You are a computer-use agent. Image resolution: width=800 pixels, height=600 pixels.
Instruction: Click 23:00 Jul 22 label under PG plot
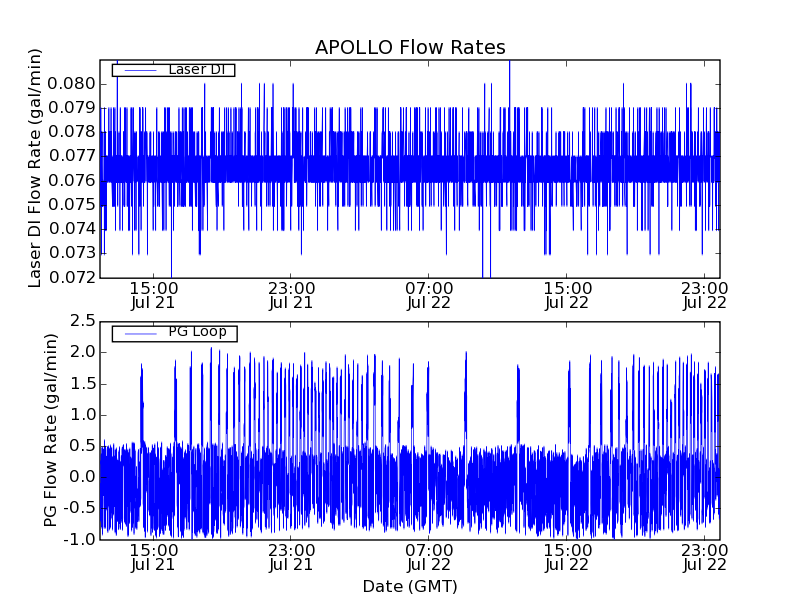[705, 558]
